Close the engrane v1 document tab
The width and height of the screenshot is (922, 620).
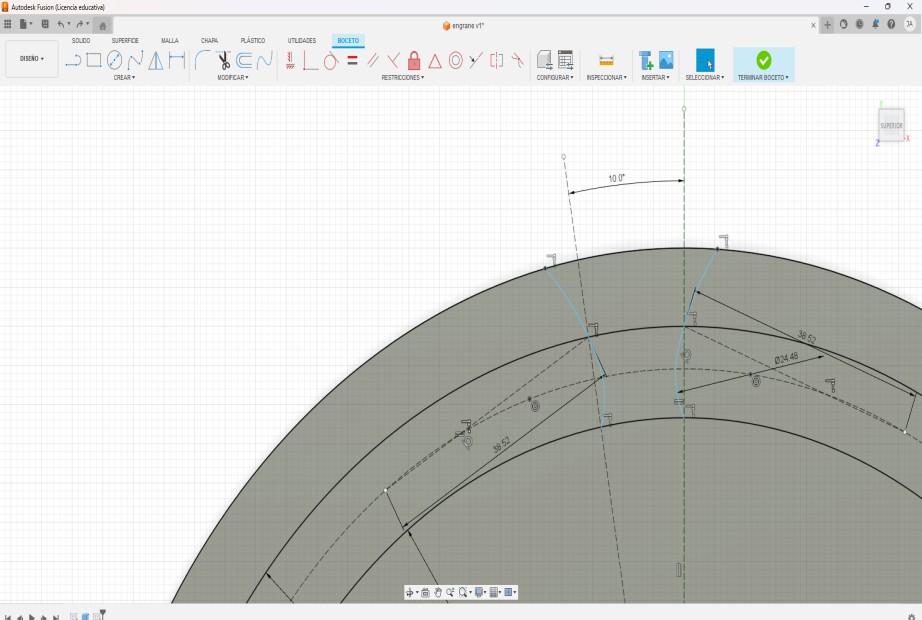(x=813, y=25)
